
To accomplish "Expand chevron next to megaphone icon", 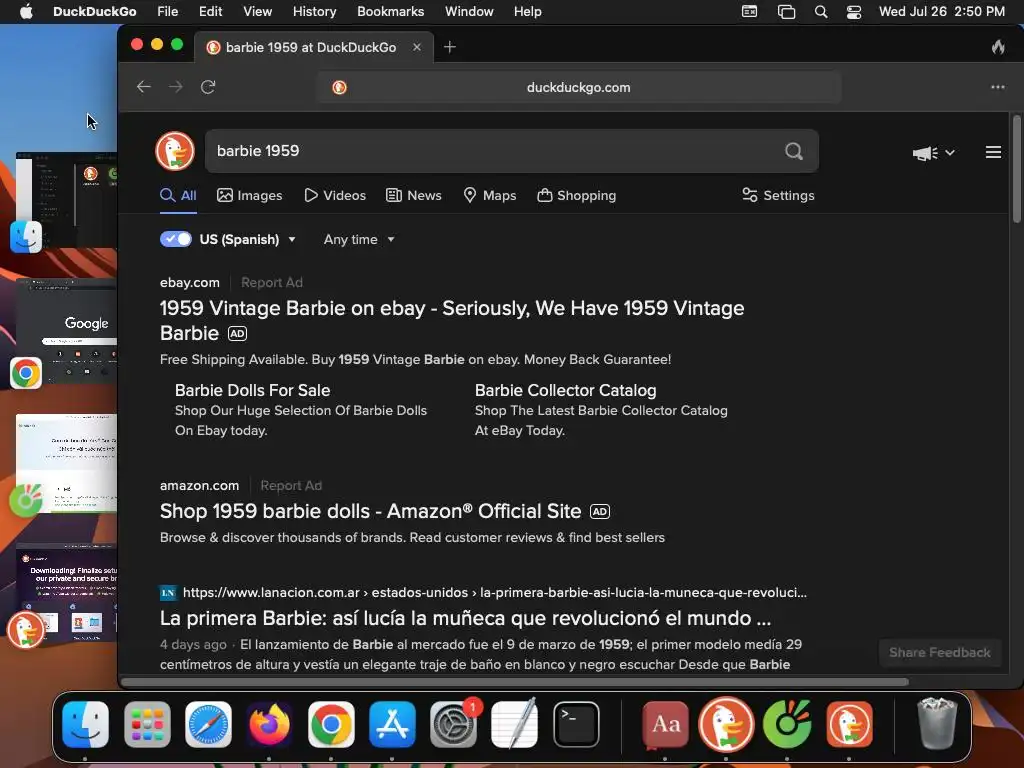I will [950, 153].
